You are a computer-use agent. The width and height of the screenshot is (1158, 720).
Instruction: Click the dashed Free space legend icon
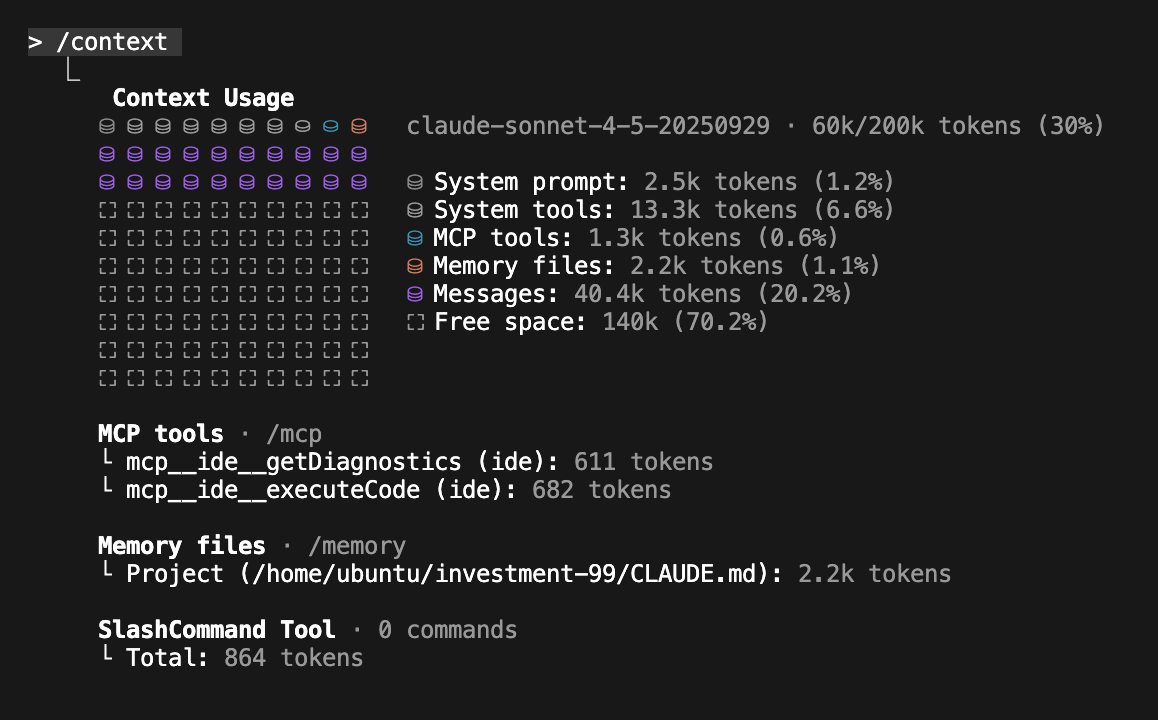[x=415, y=323]
